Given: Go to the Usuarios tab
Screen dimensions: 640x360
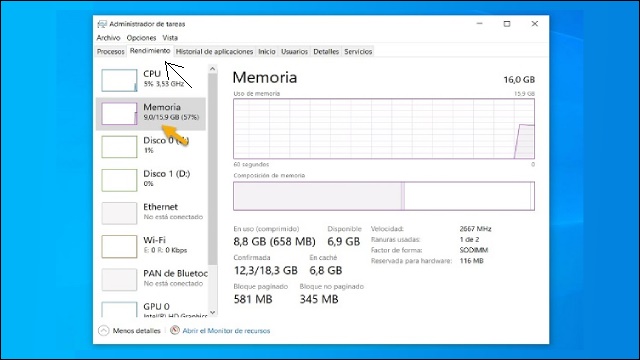Looking at the screenshot, I should [x=294, y=51].
